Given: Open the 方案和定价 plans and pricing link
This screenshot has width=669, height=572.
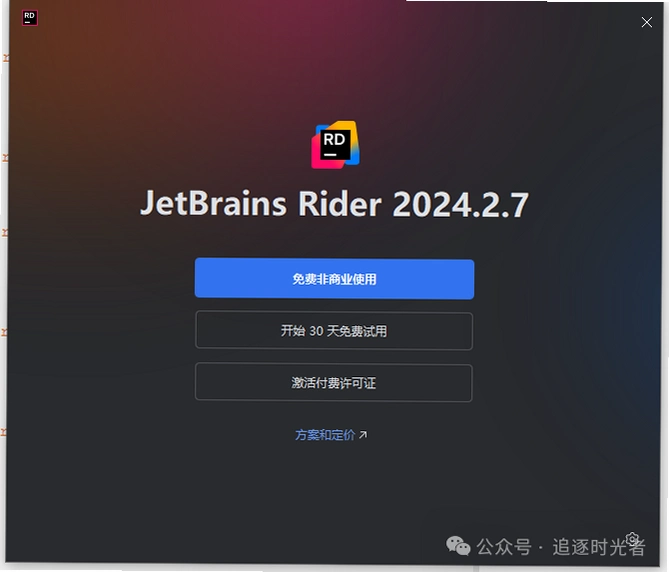Looking at the screenshot, I should [331, 435].
